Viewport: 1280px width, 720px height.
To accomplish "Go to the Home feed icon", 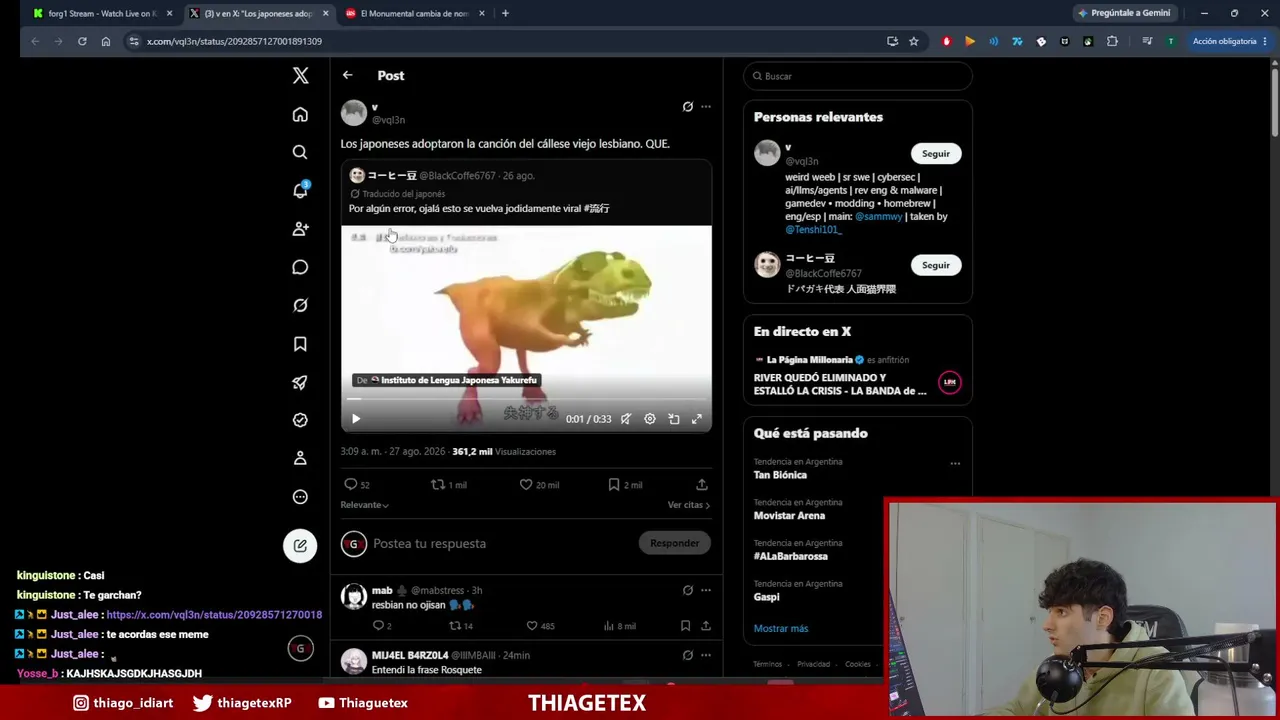I will (300, 115).
